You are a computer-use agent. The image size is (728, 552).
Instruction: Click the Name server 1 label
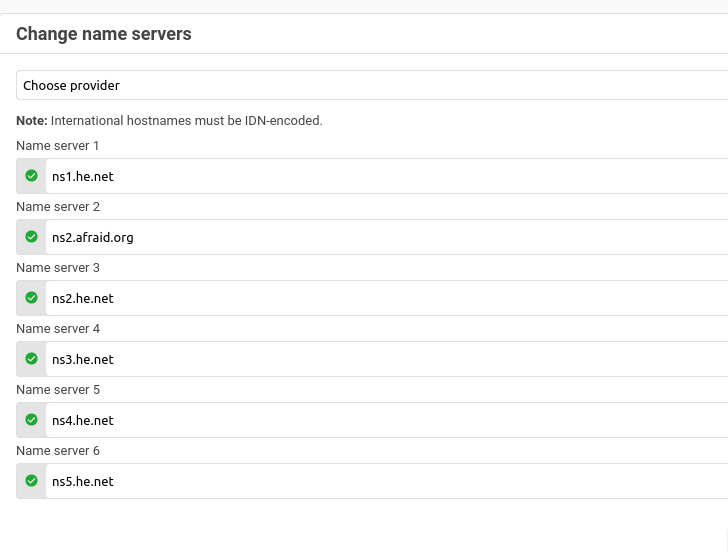coord(58,146)
